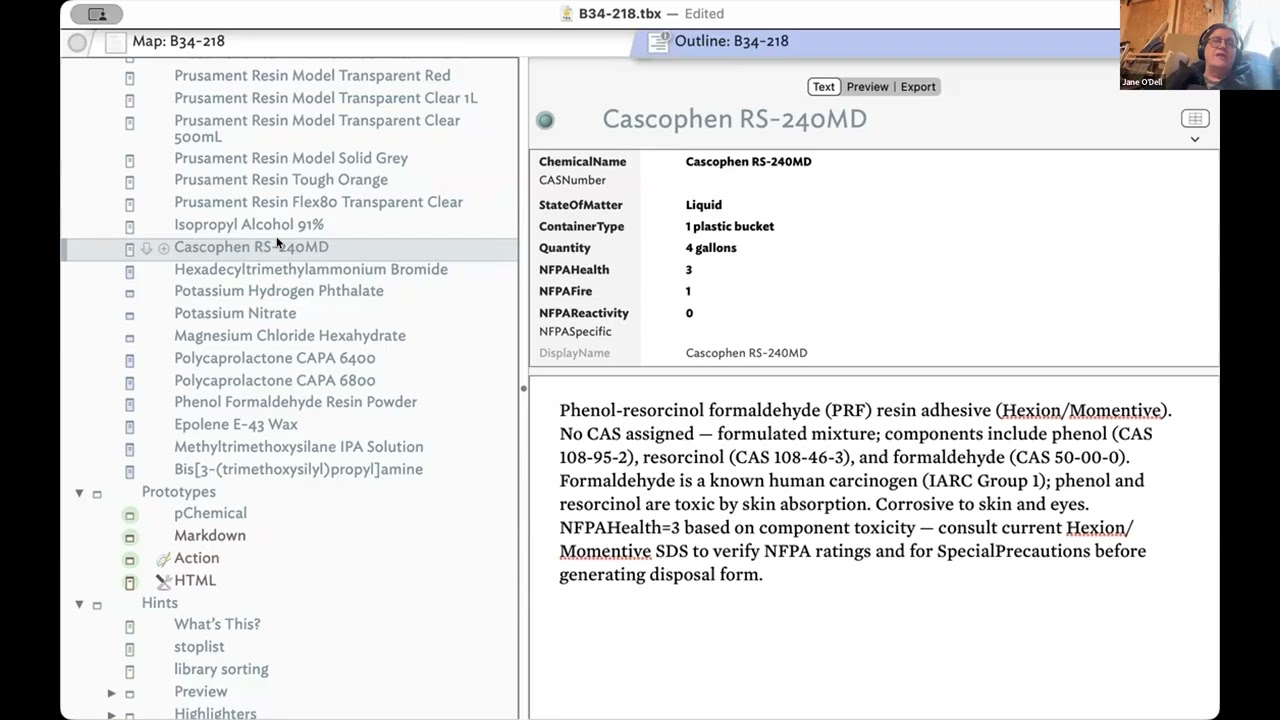Viewport: 1280px width, 720px height.
Task: Click note icon beside stoplist
Action: [x=129, y=648]
